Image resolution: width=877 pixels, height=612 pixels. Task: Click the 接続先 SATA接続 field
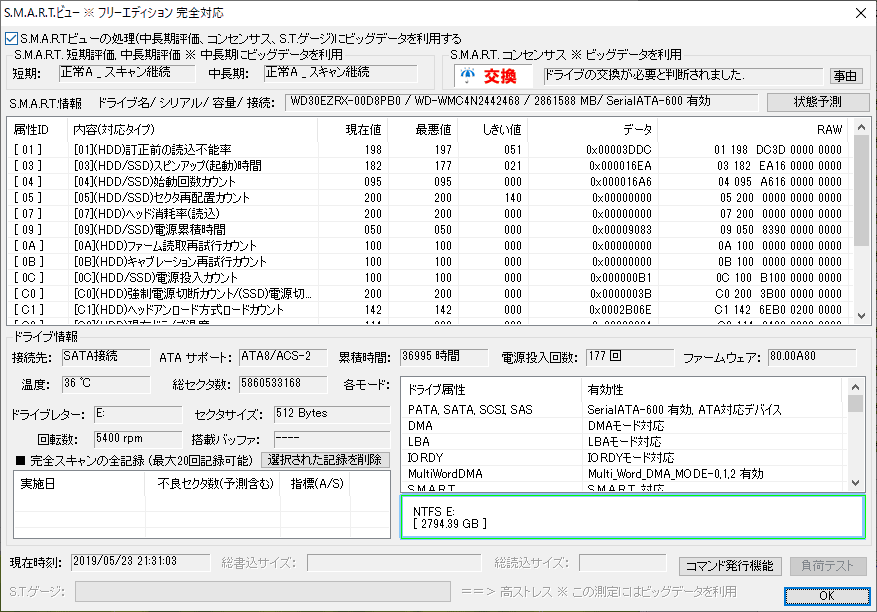(x=106, y=357)
